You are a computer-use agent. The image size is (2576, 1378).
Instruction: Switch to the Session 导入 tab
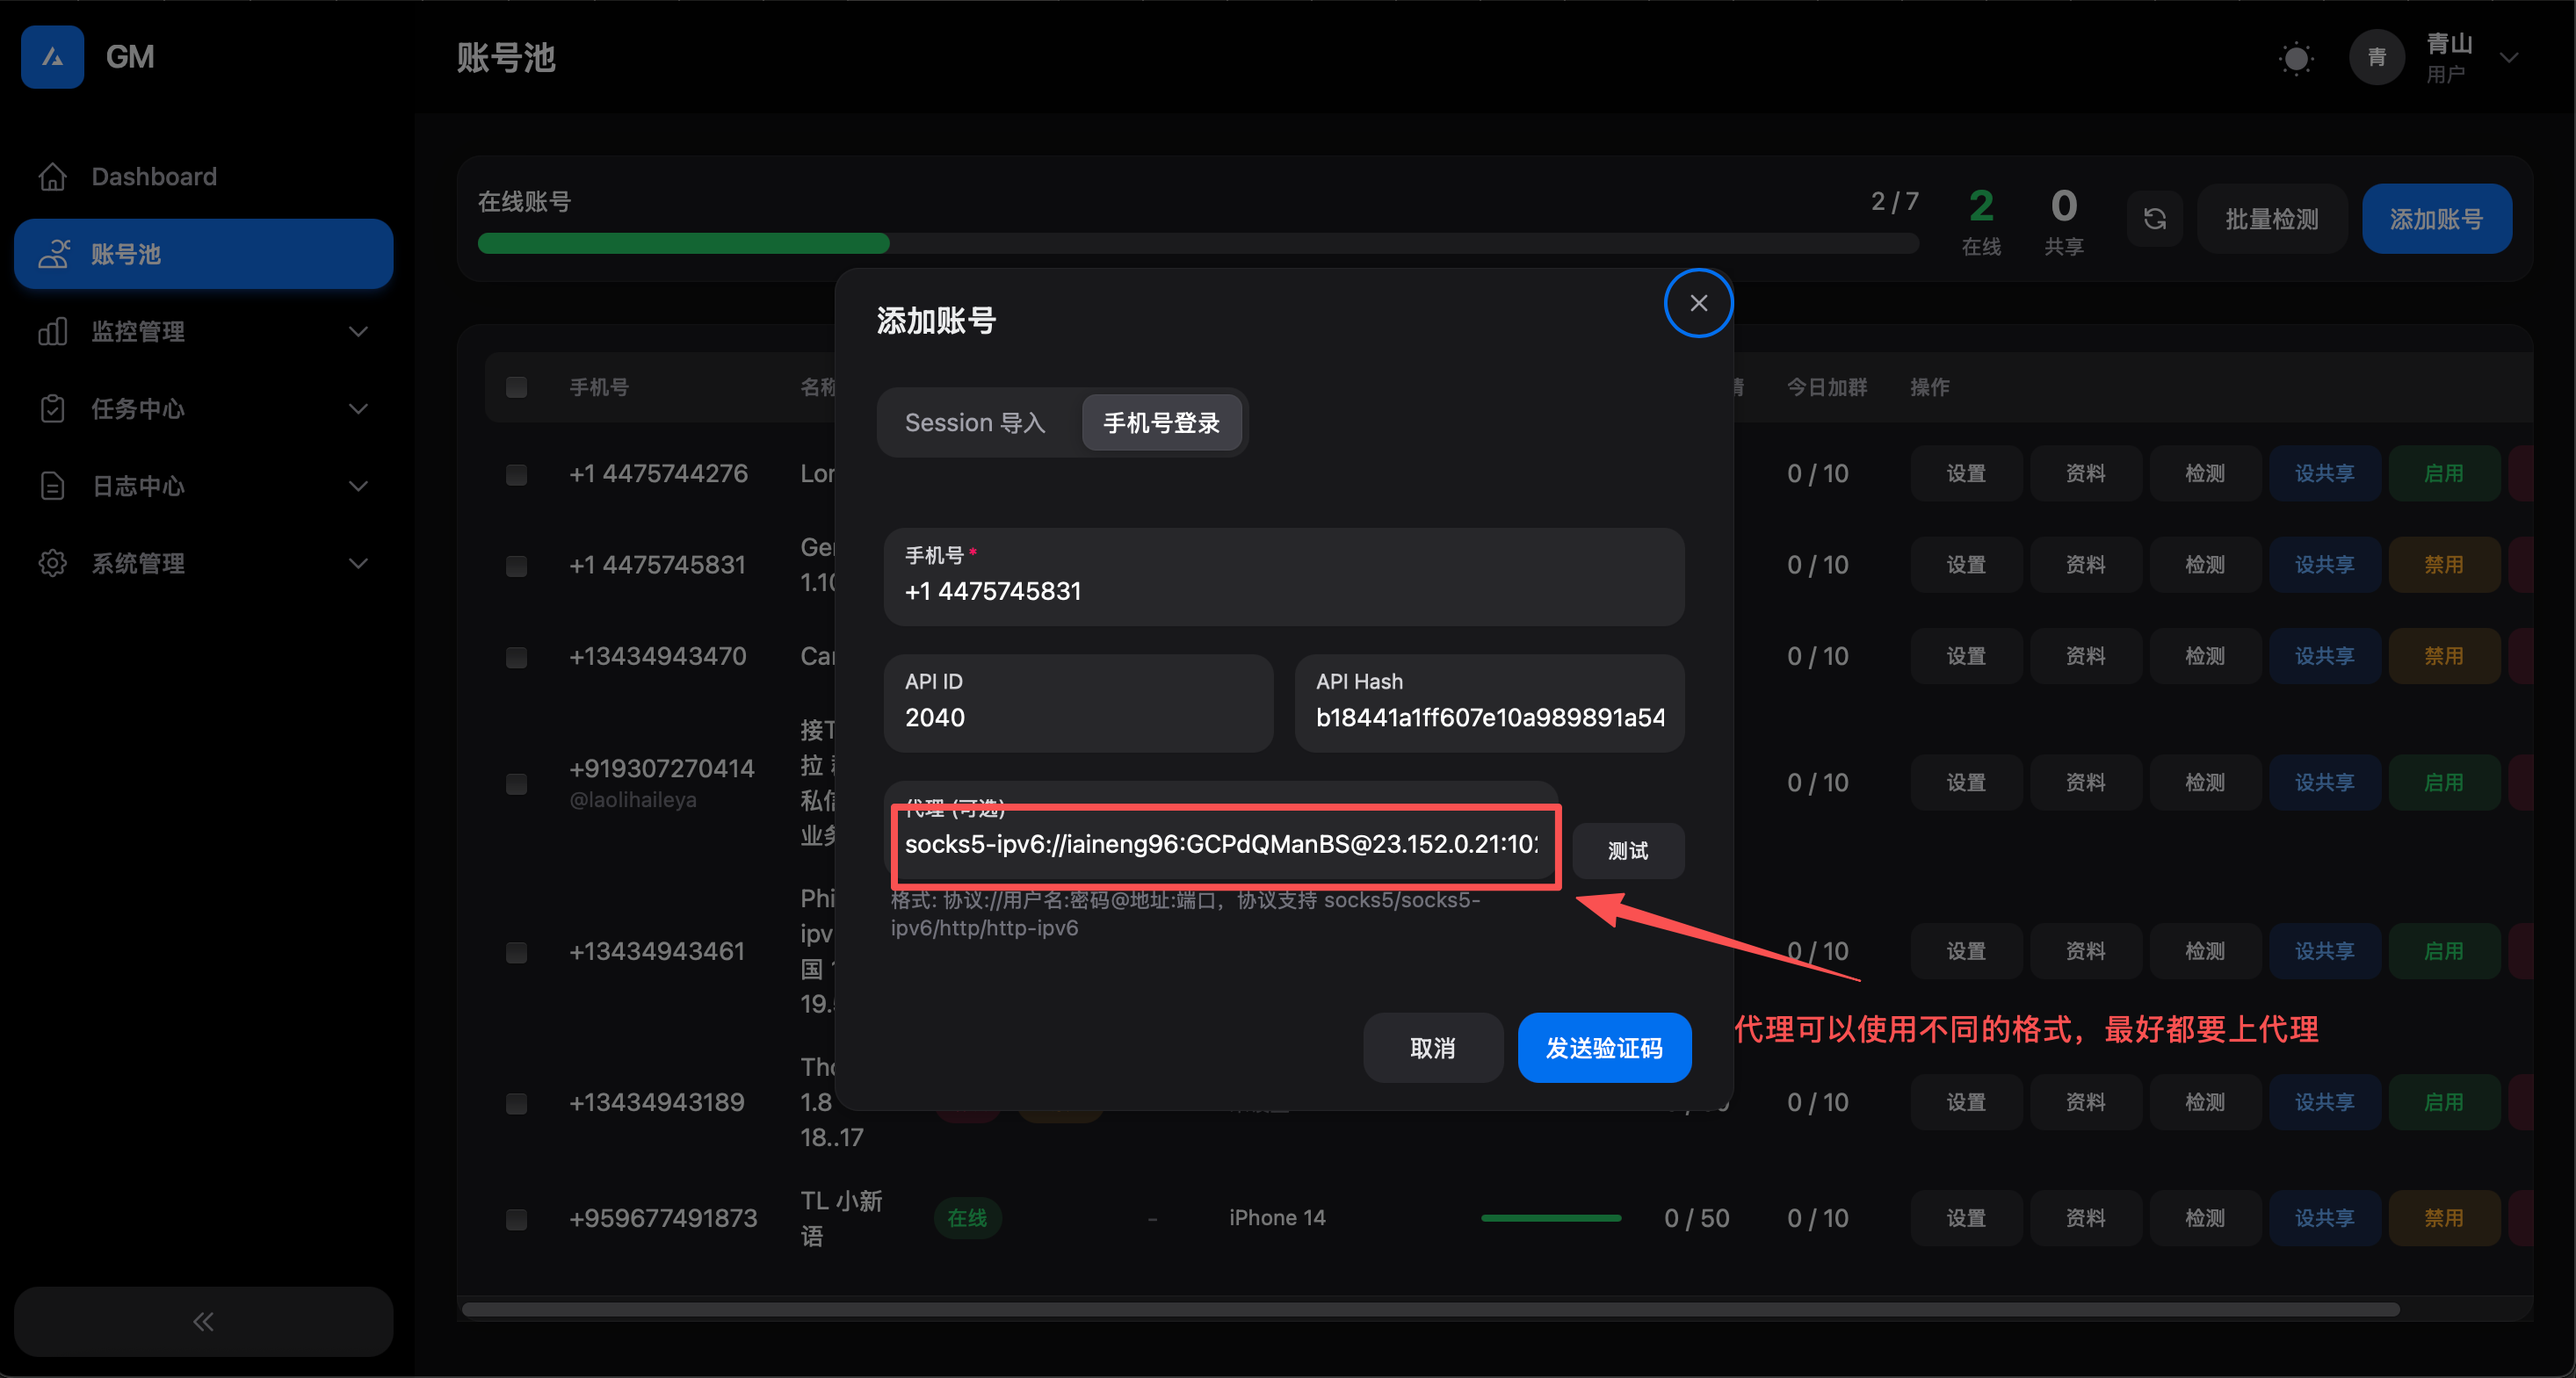tap(975, 423)
